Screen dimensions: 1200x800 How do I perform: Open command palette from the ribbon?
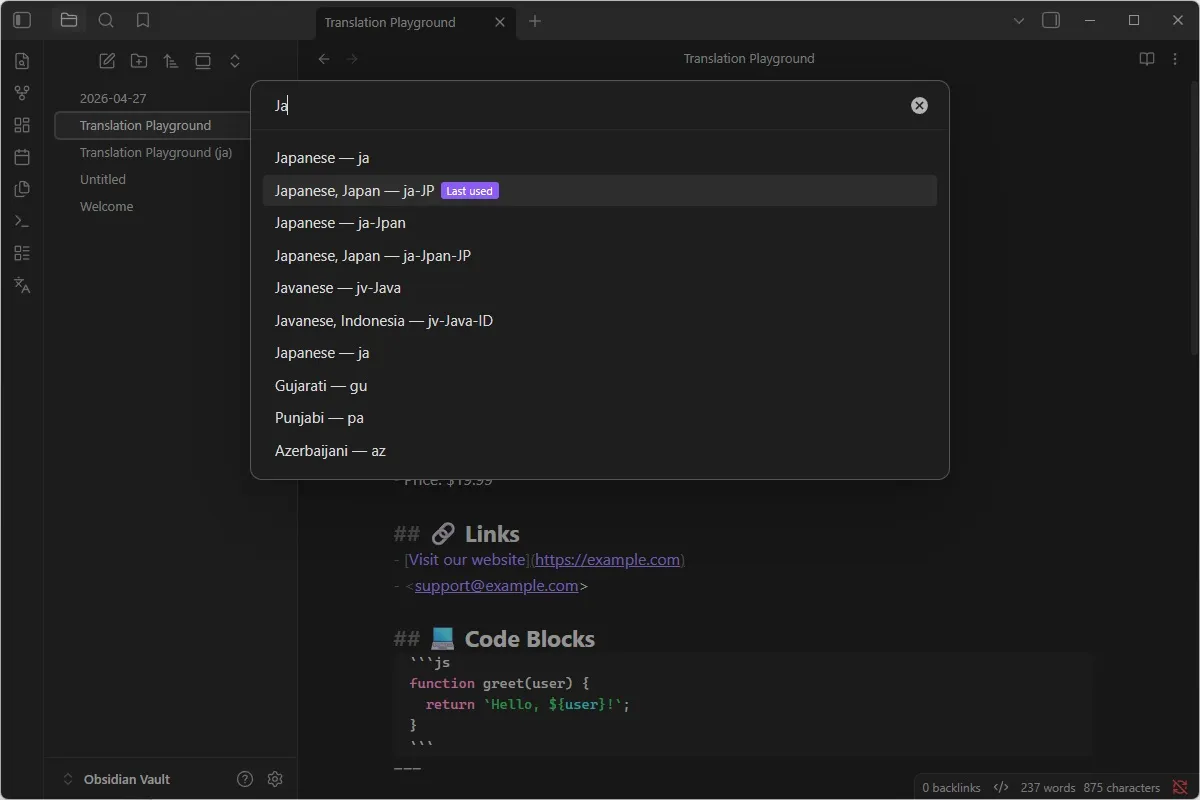(x=22, y=221)
